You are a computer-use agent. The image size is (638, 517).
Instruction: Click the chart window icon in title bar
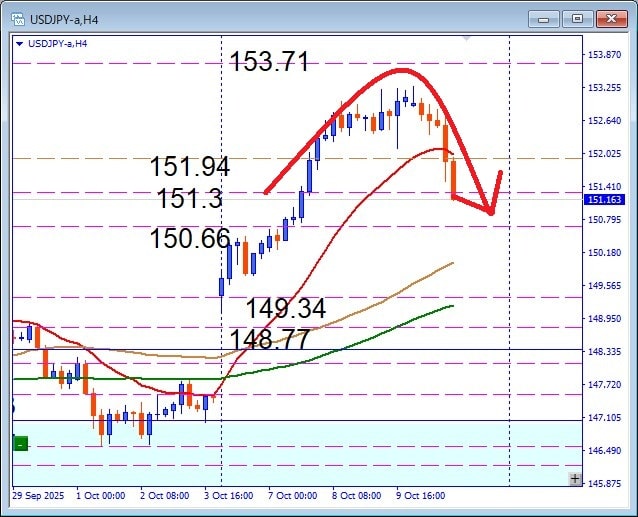tap(14, 18)
